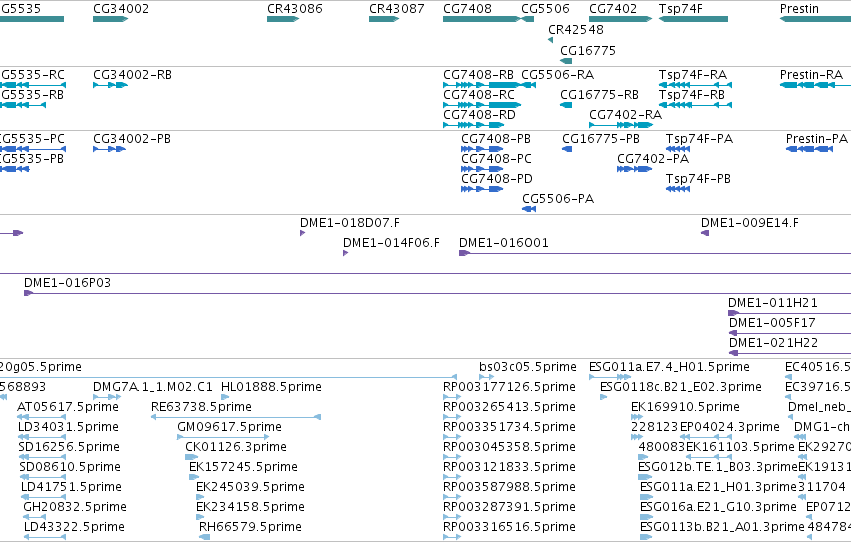Click EST SD16256.5prime

[x=69, y=448]
